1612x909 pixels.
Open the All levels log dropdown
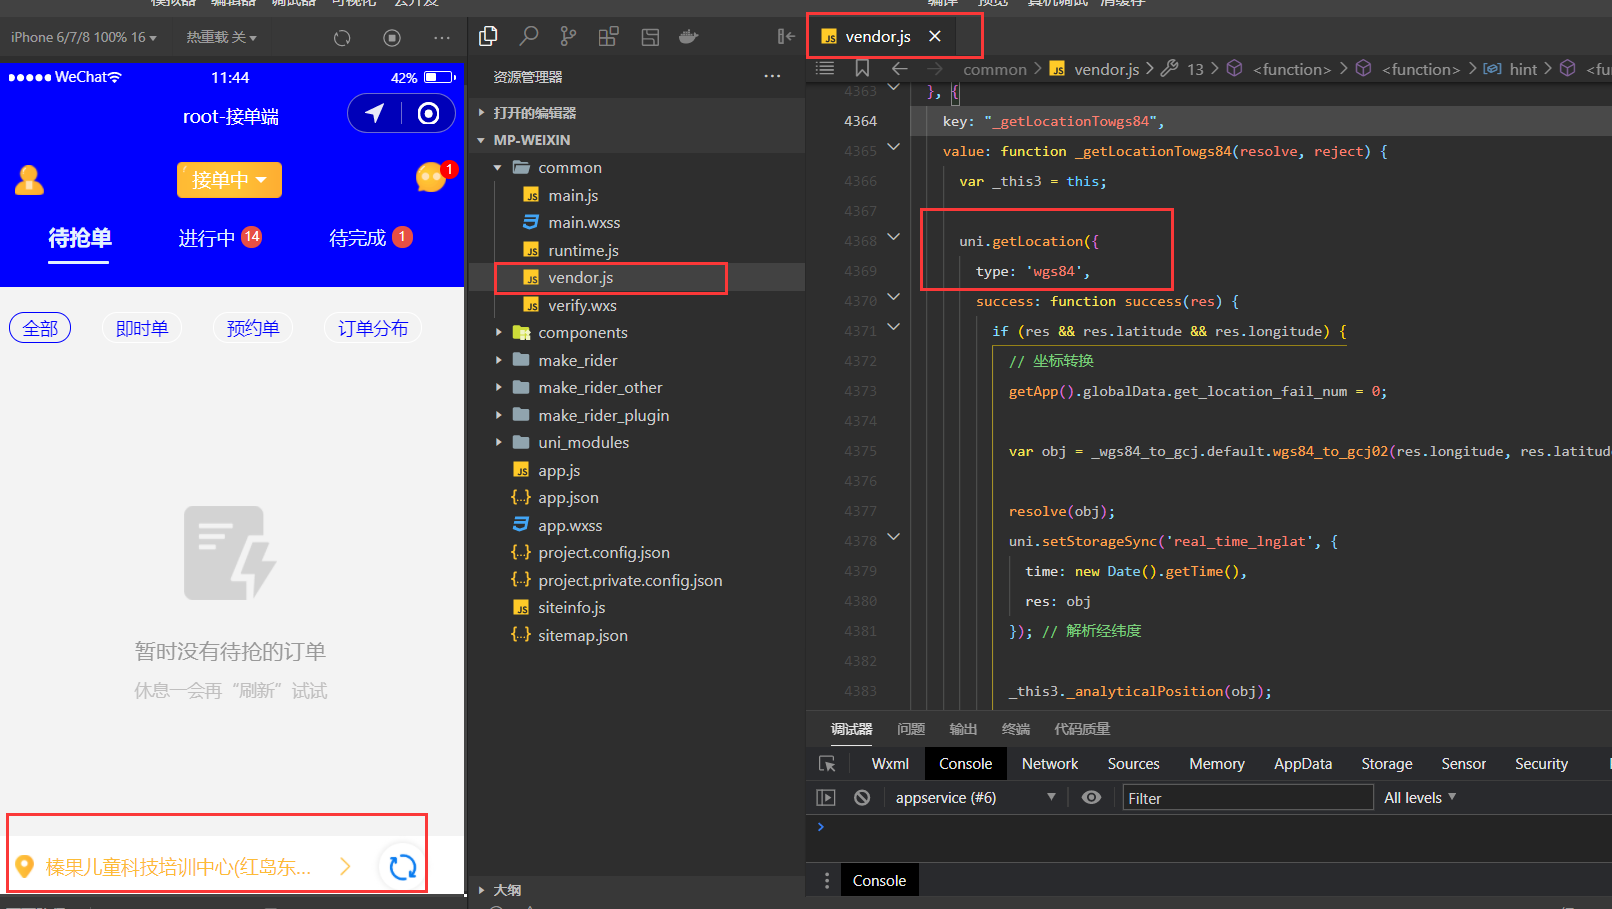(1420, 798)
